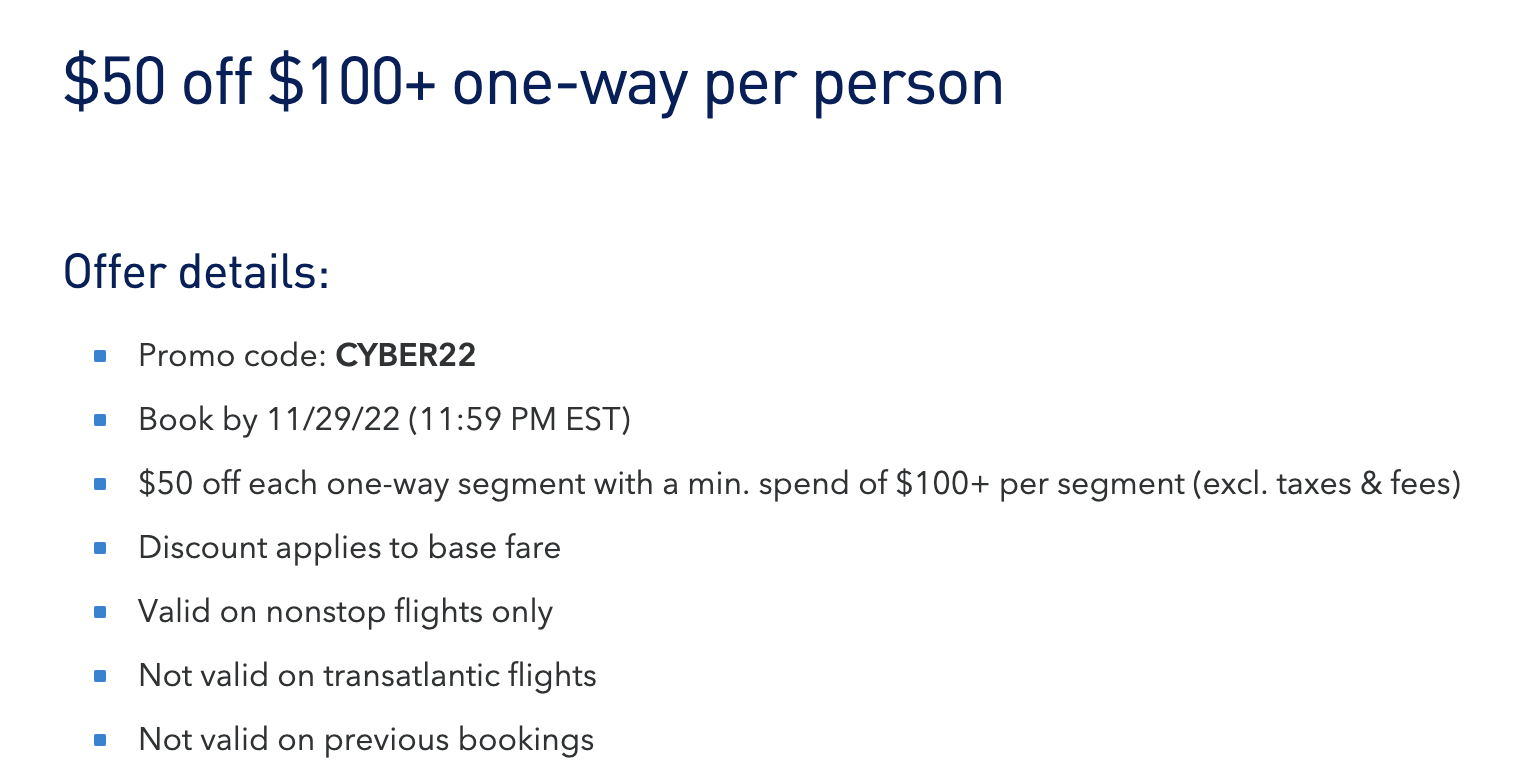Click the bullet beside "Not valid on transatlantic flights"
Screen dimensions: 1518x782
click(x=100, y=676)
